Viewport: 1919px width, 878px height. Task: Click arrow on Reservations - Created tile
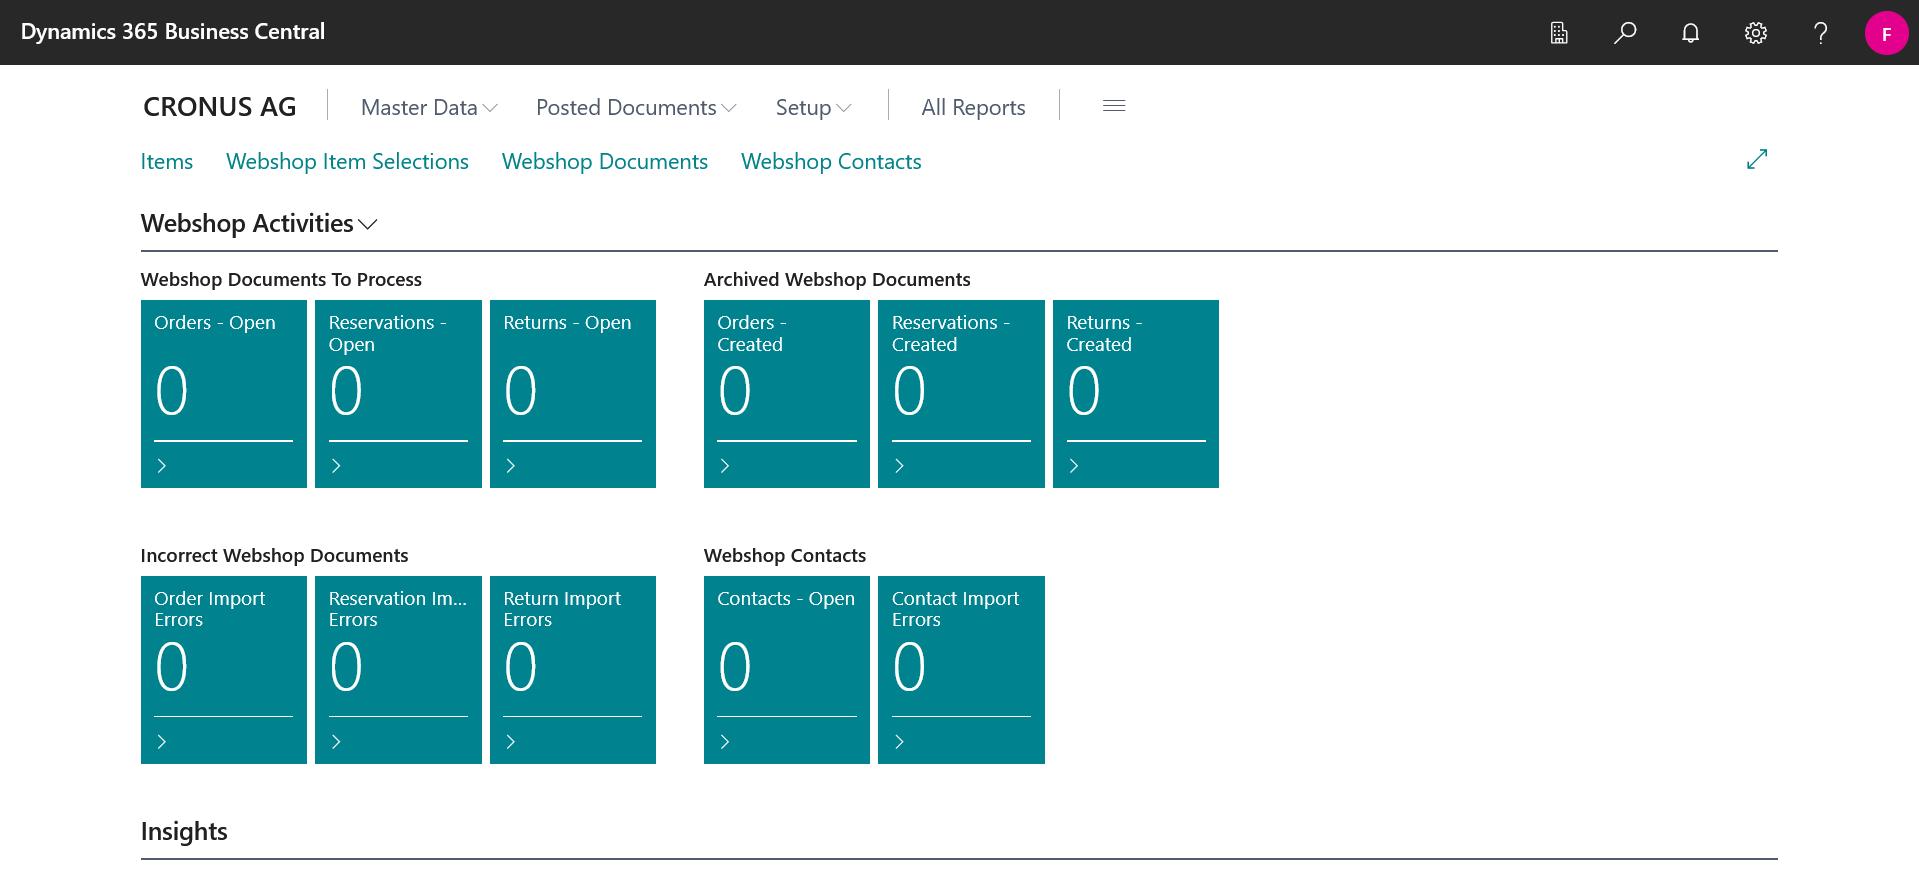(899, 466)
